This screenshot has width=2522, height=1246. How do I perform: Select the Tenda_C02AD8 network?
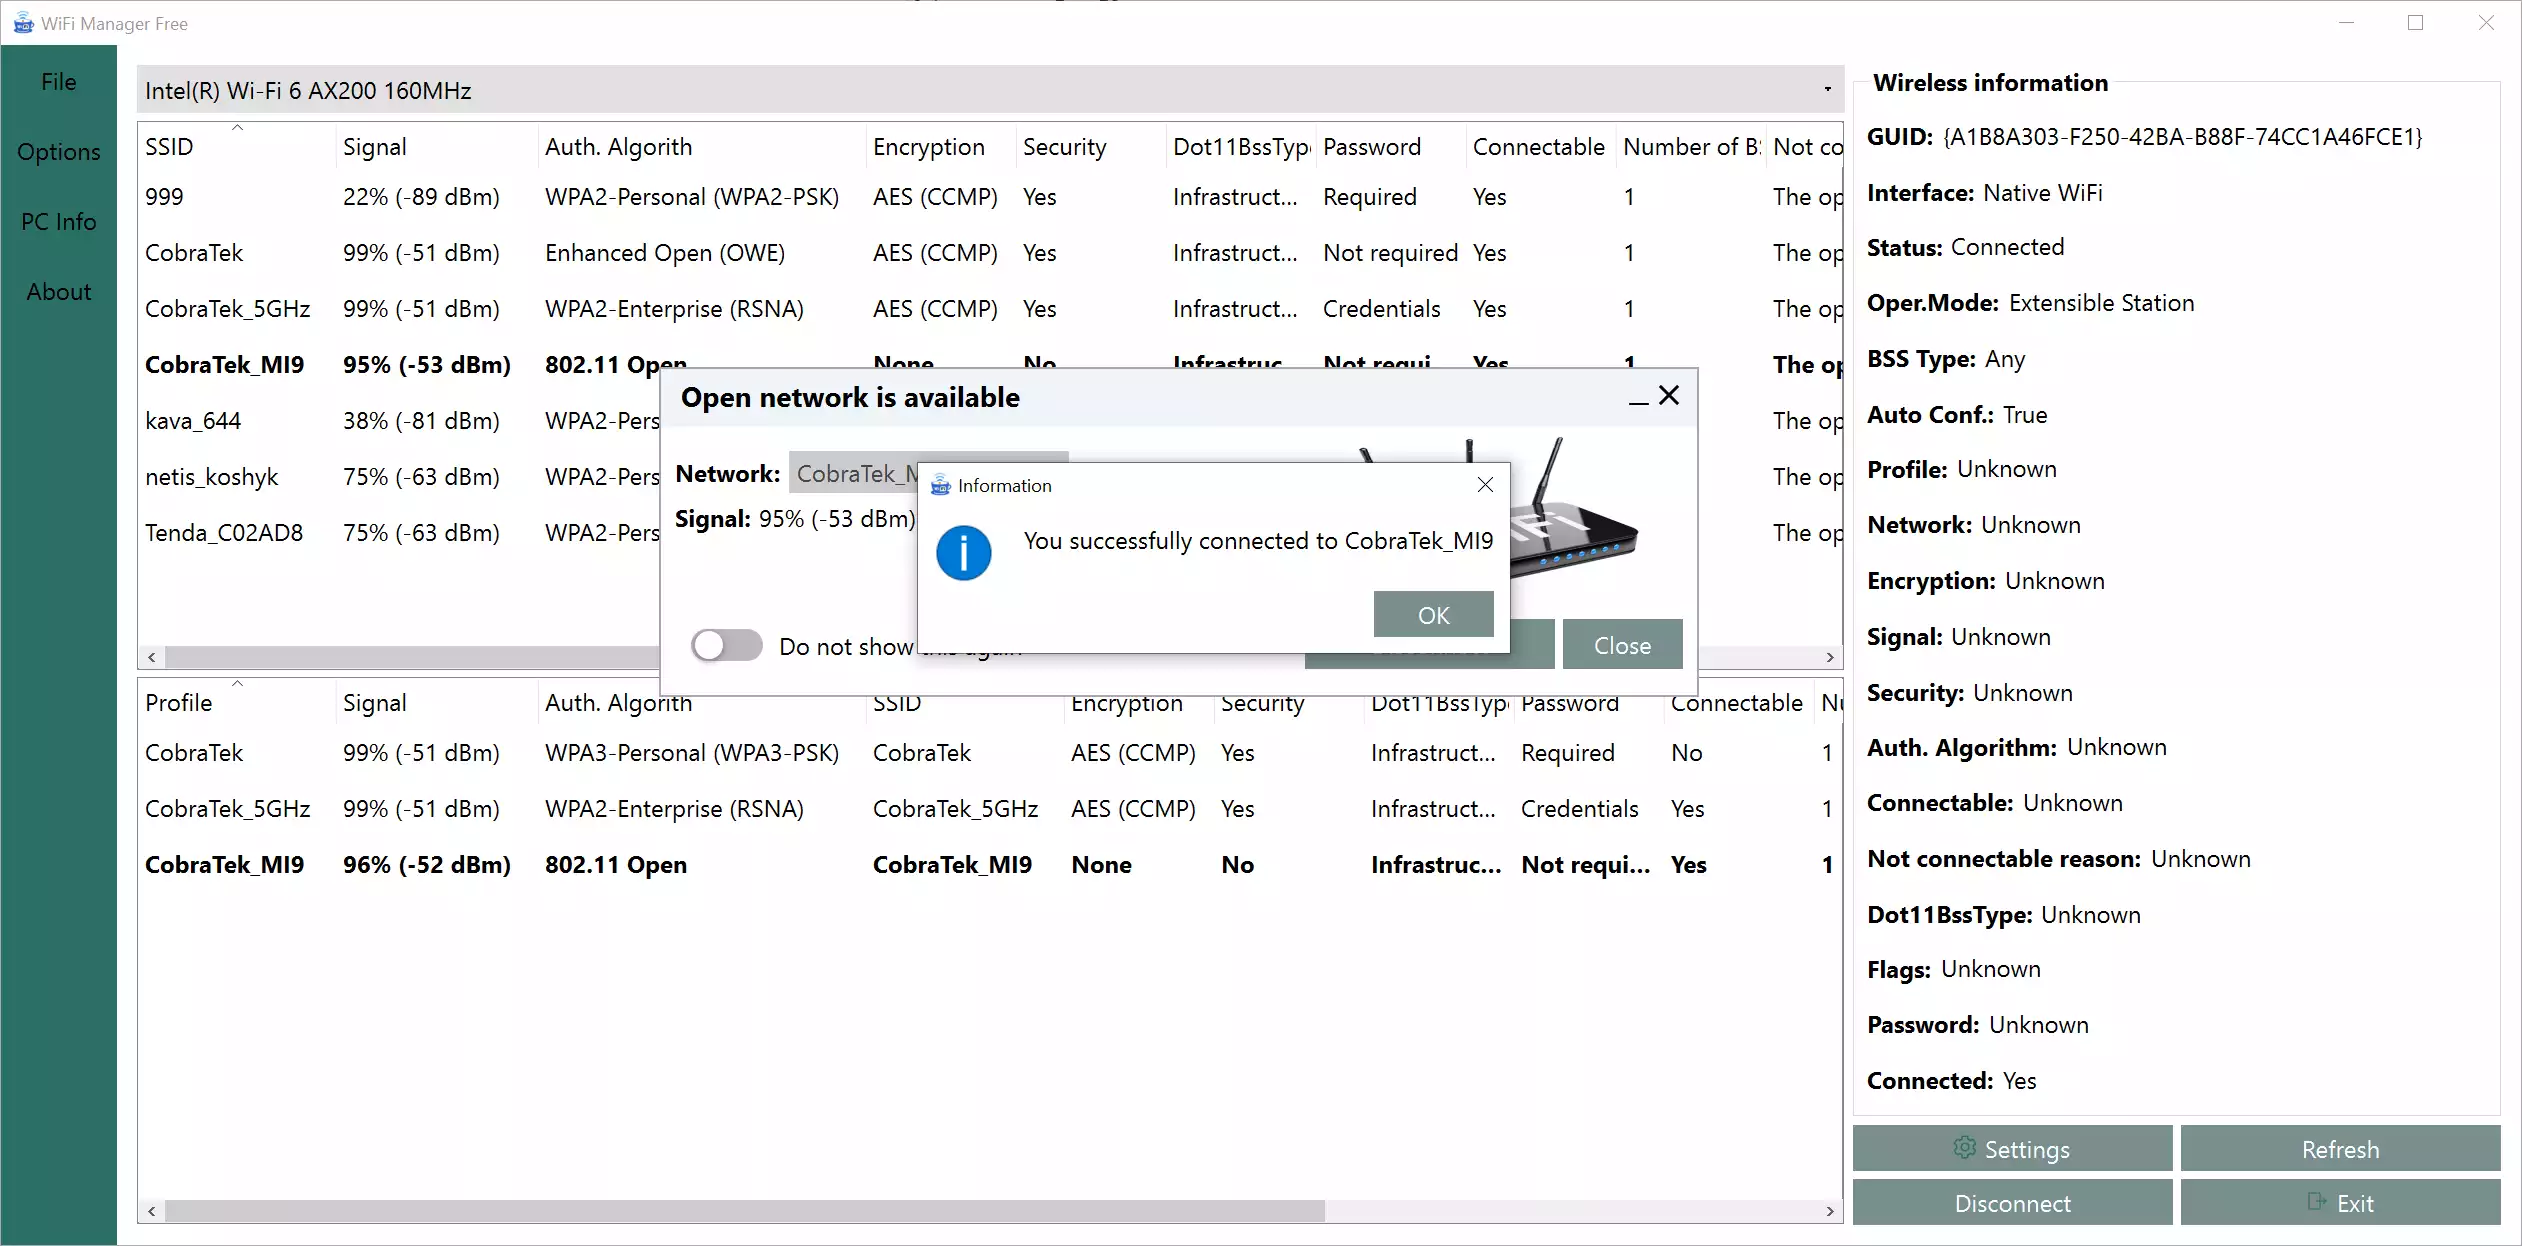coord(400,533)
